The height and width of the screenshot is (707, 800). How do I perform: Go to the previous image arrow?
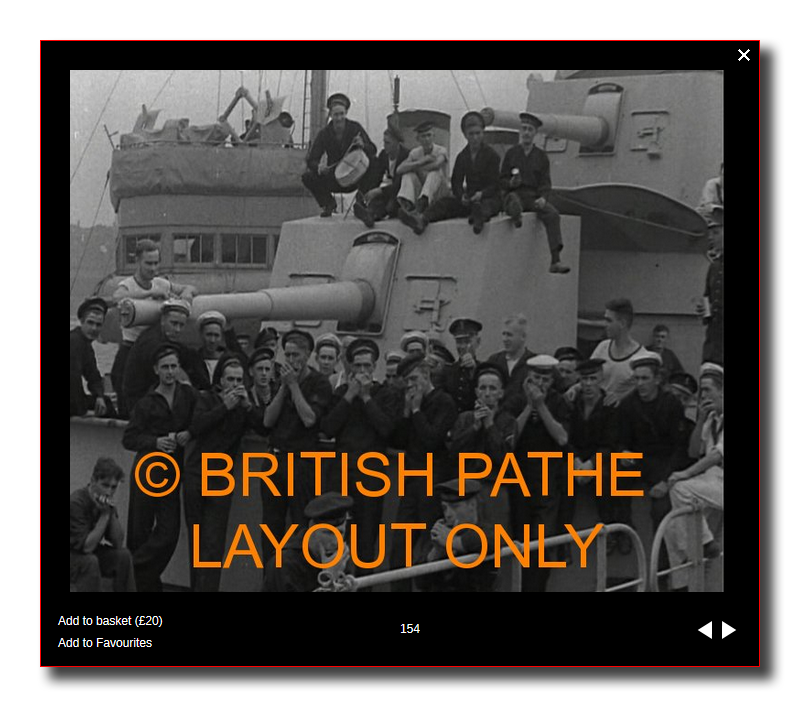[x=705, y=630]
